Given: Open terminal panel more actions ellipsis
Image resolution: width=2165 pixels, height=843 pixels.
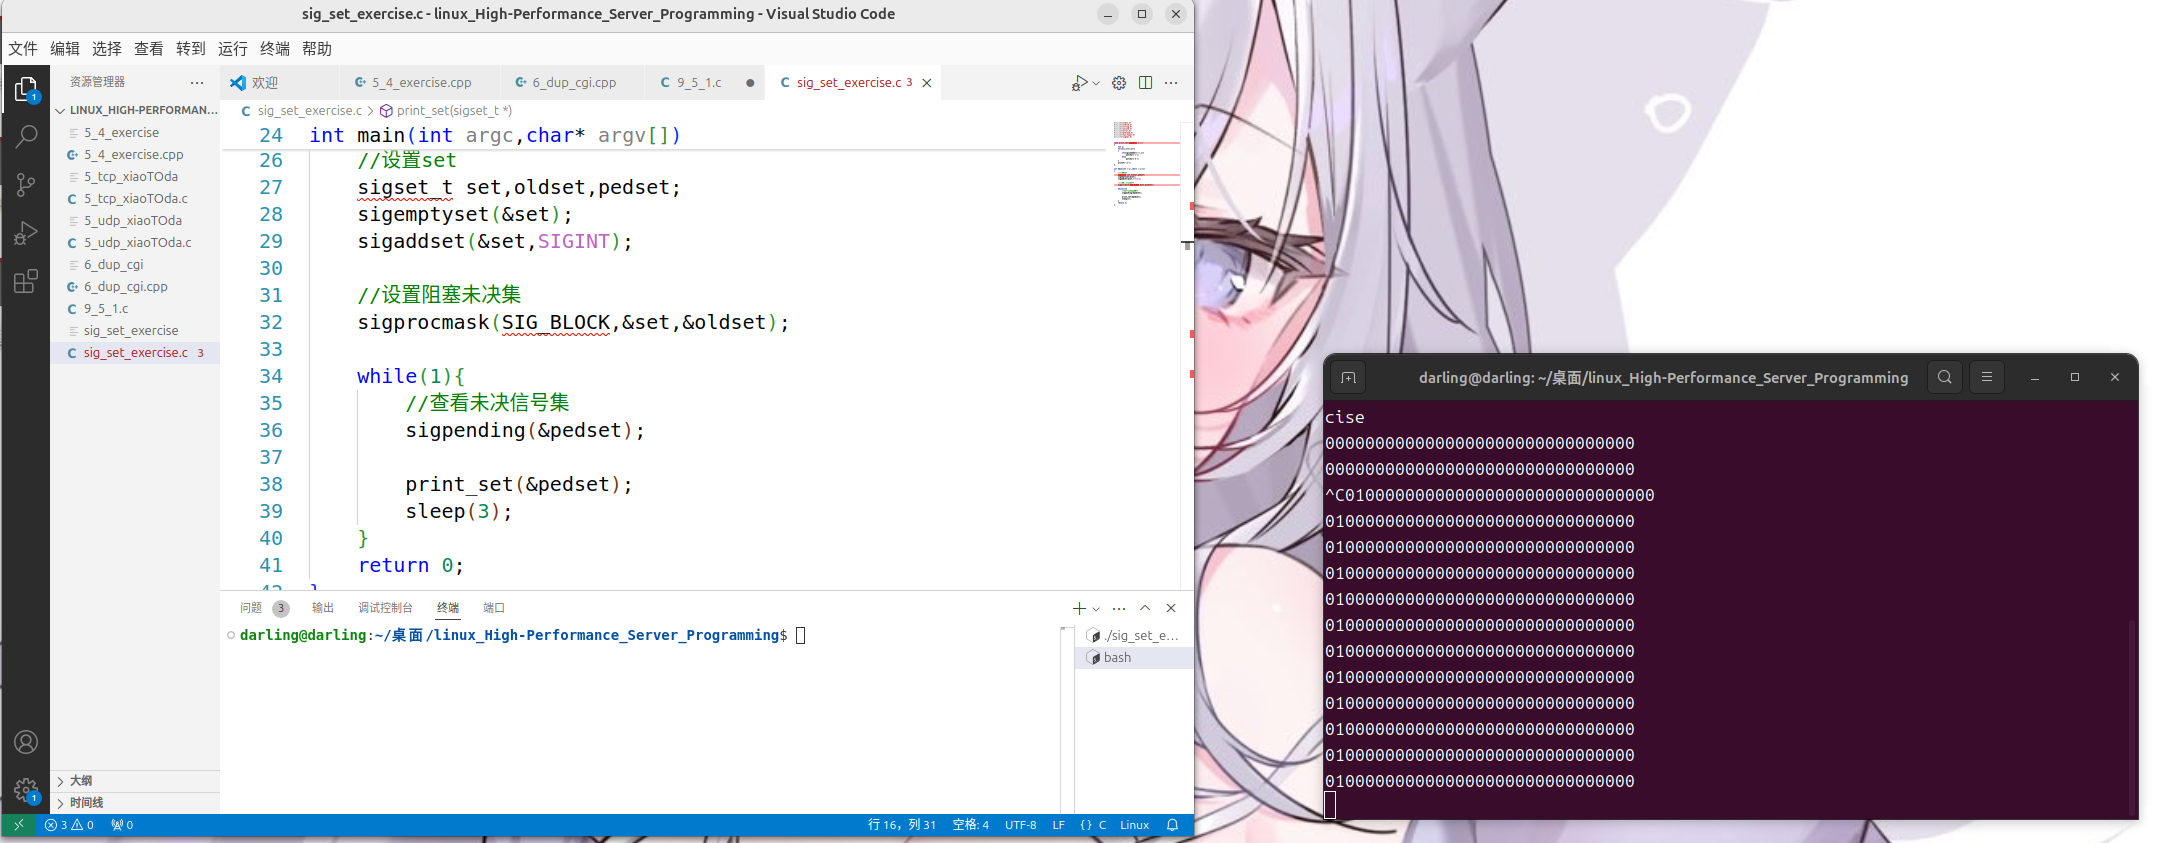Looking at the screenshot, I should pyautogui.click(x=1119, y=608).
